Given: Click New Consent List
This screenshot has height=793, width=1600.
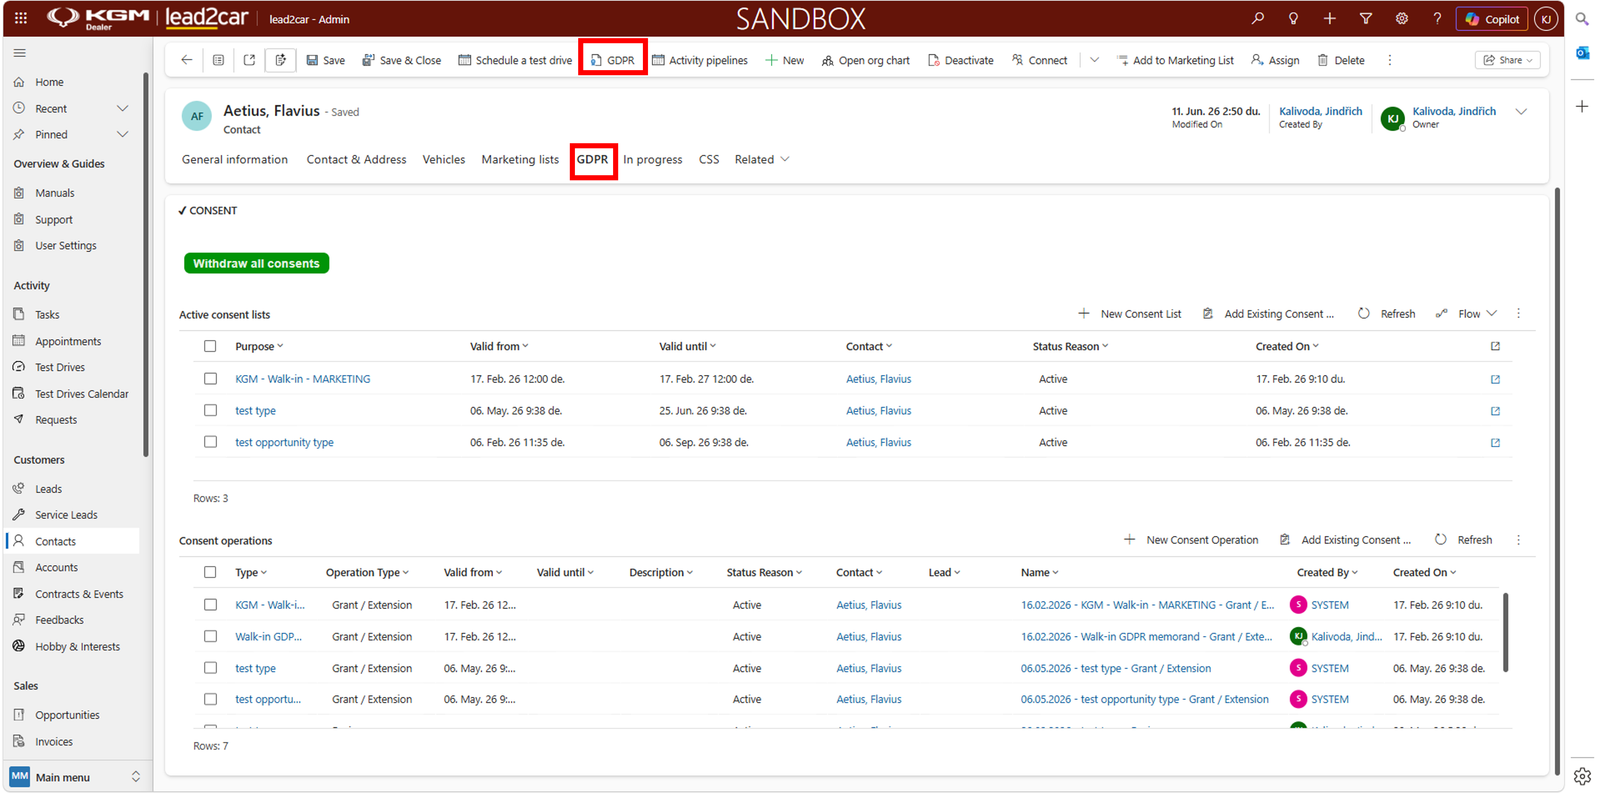Looking at the screenshot, I should click(1130, 314).
